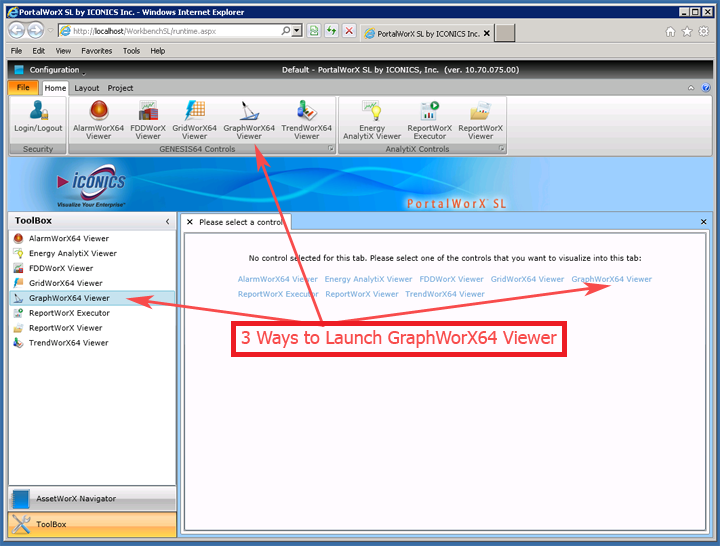Open ReportWorX Viewer ribbon icon
The image size is (720, 546).
pyautogui.click(x=481, y=119)
